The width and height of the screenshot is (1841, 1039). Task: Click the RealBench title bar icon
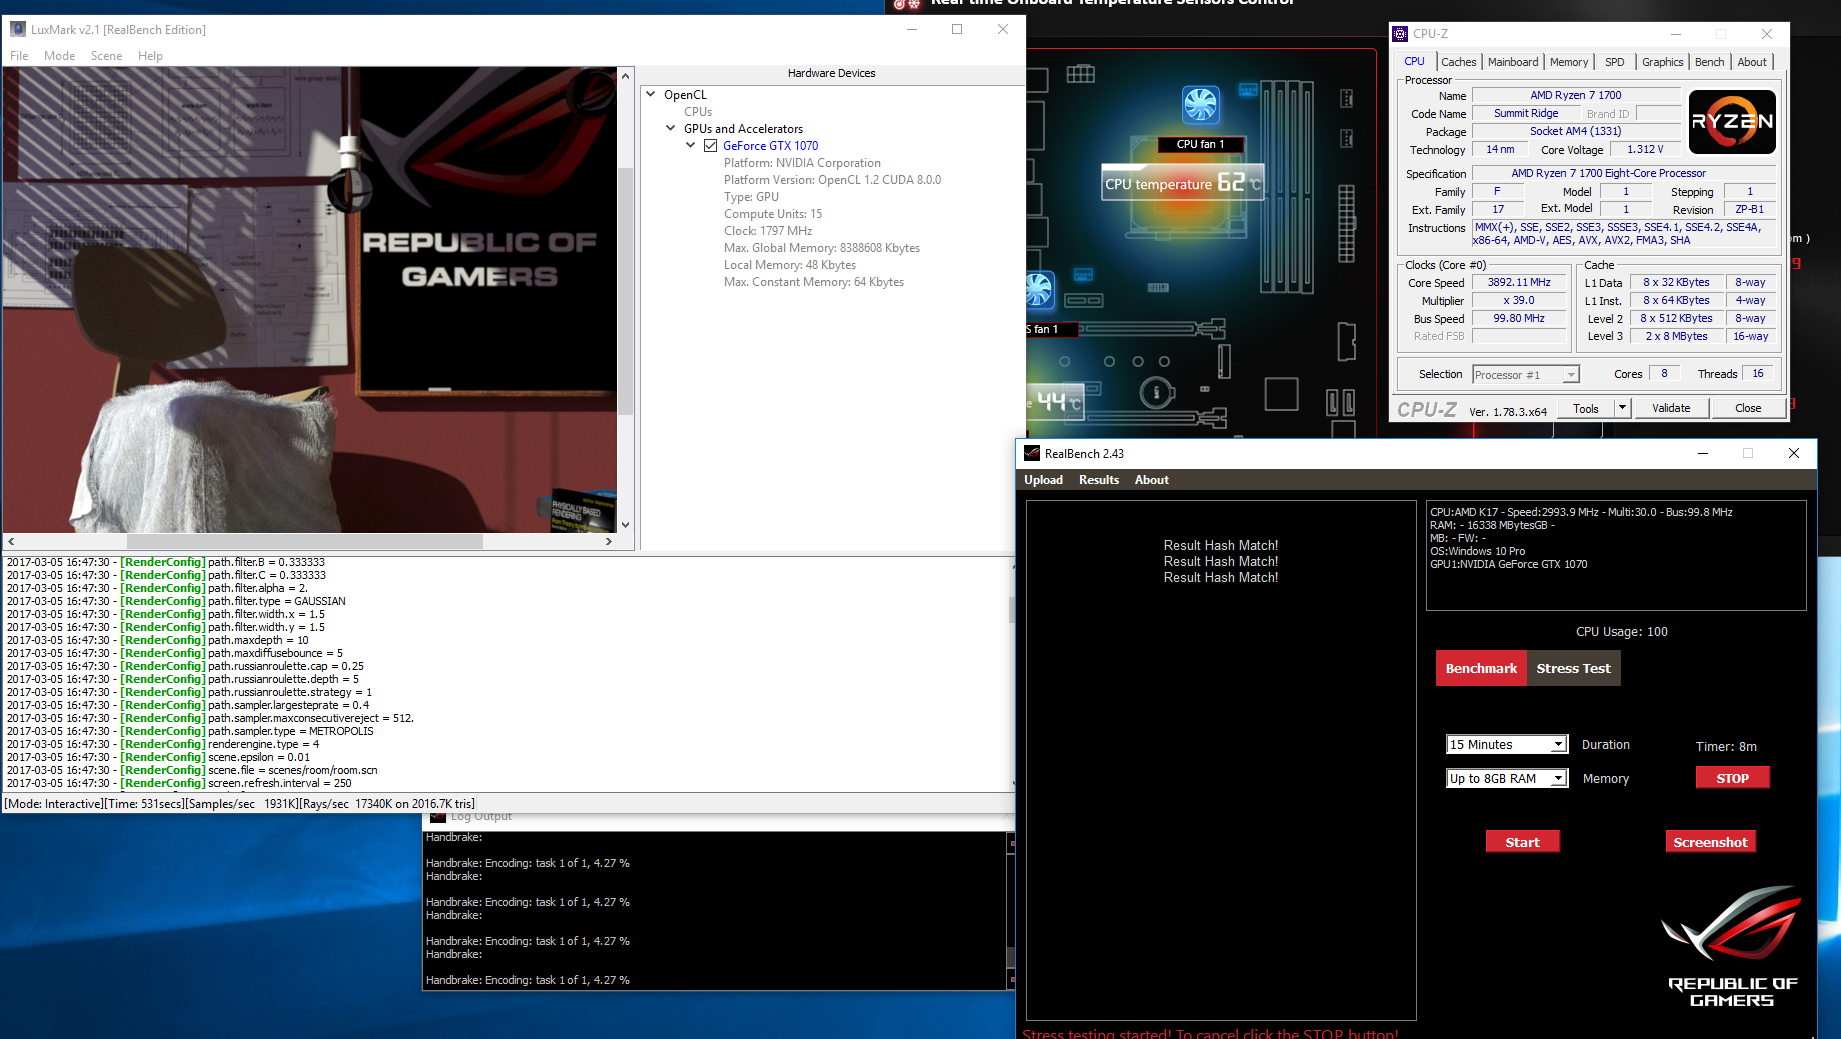(1032, 453)
